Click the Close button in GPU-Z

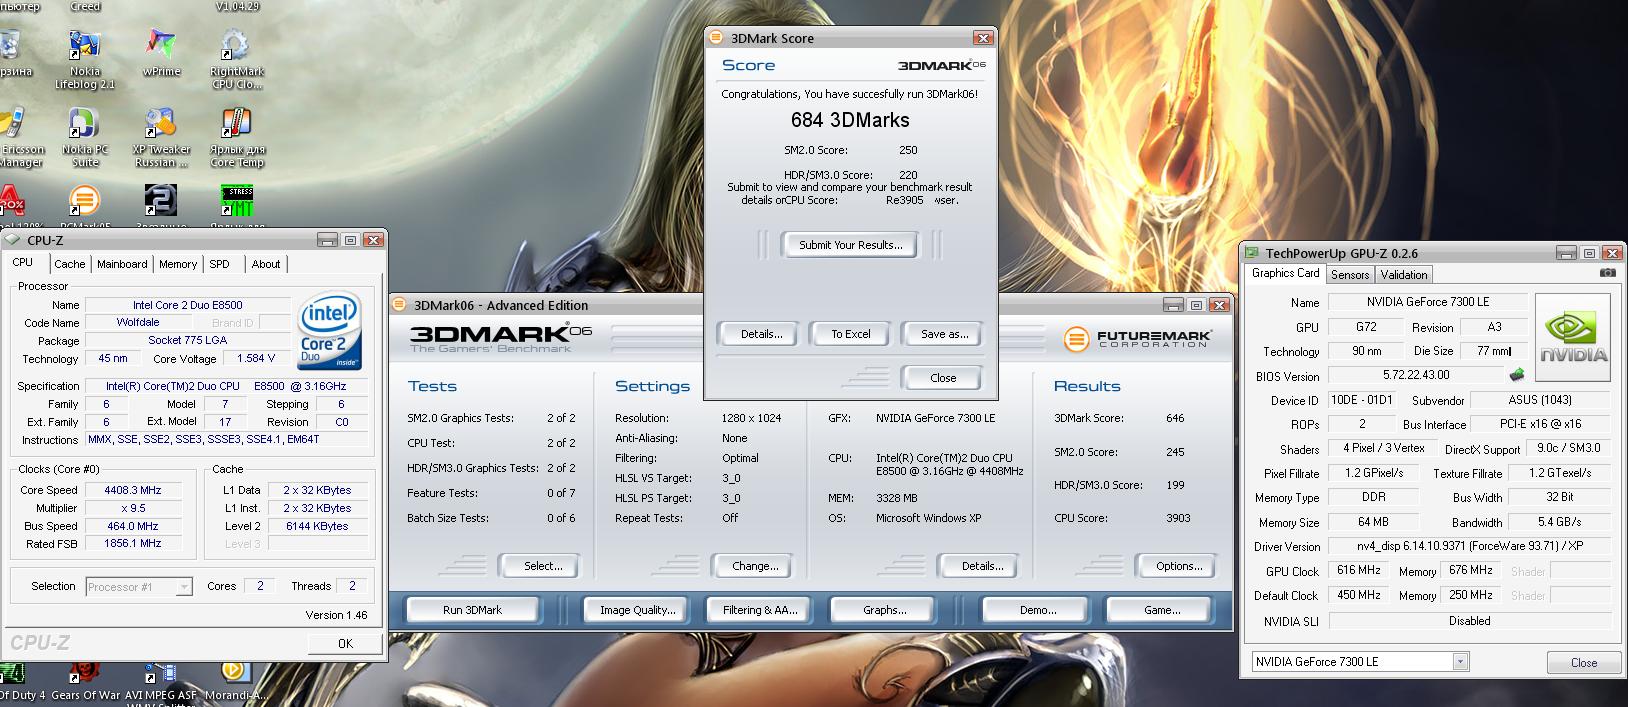tap(1583, 662)
